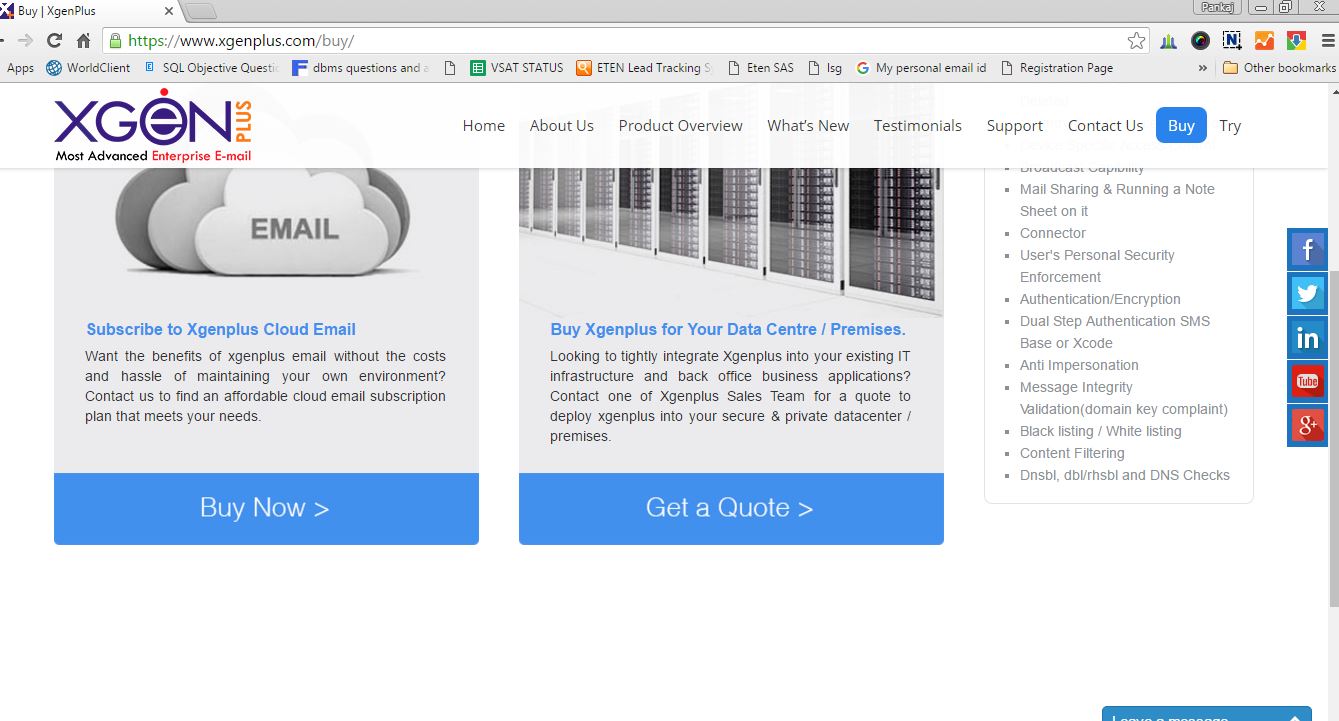
Task: Click the orange extension icon
Action: click(x=1264, y=41)
